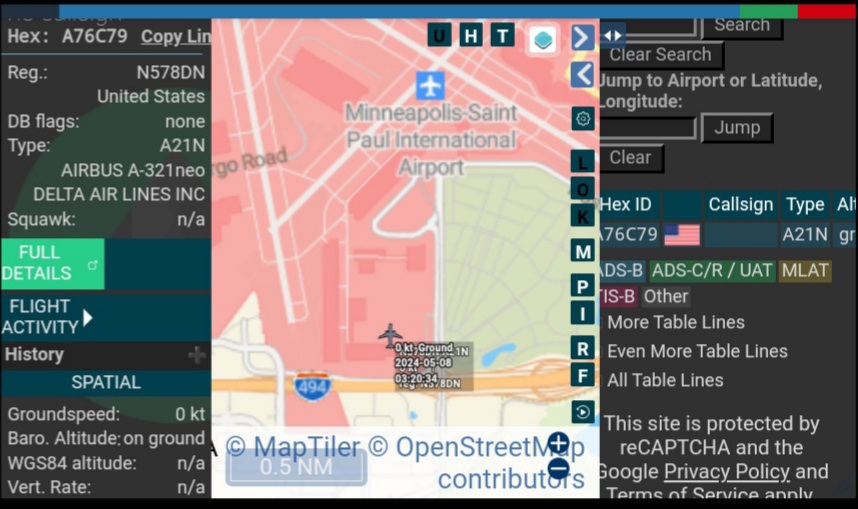Click the T map button
The width and height of the screenshot is (858, 509).
click(502, 36)
